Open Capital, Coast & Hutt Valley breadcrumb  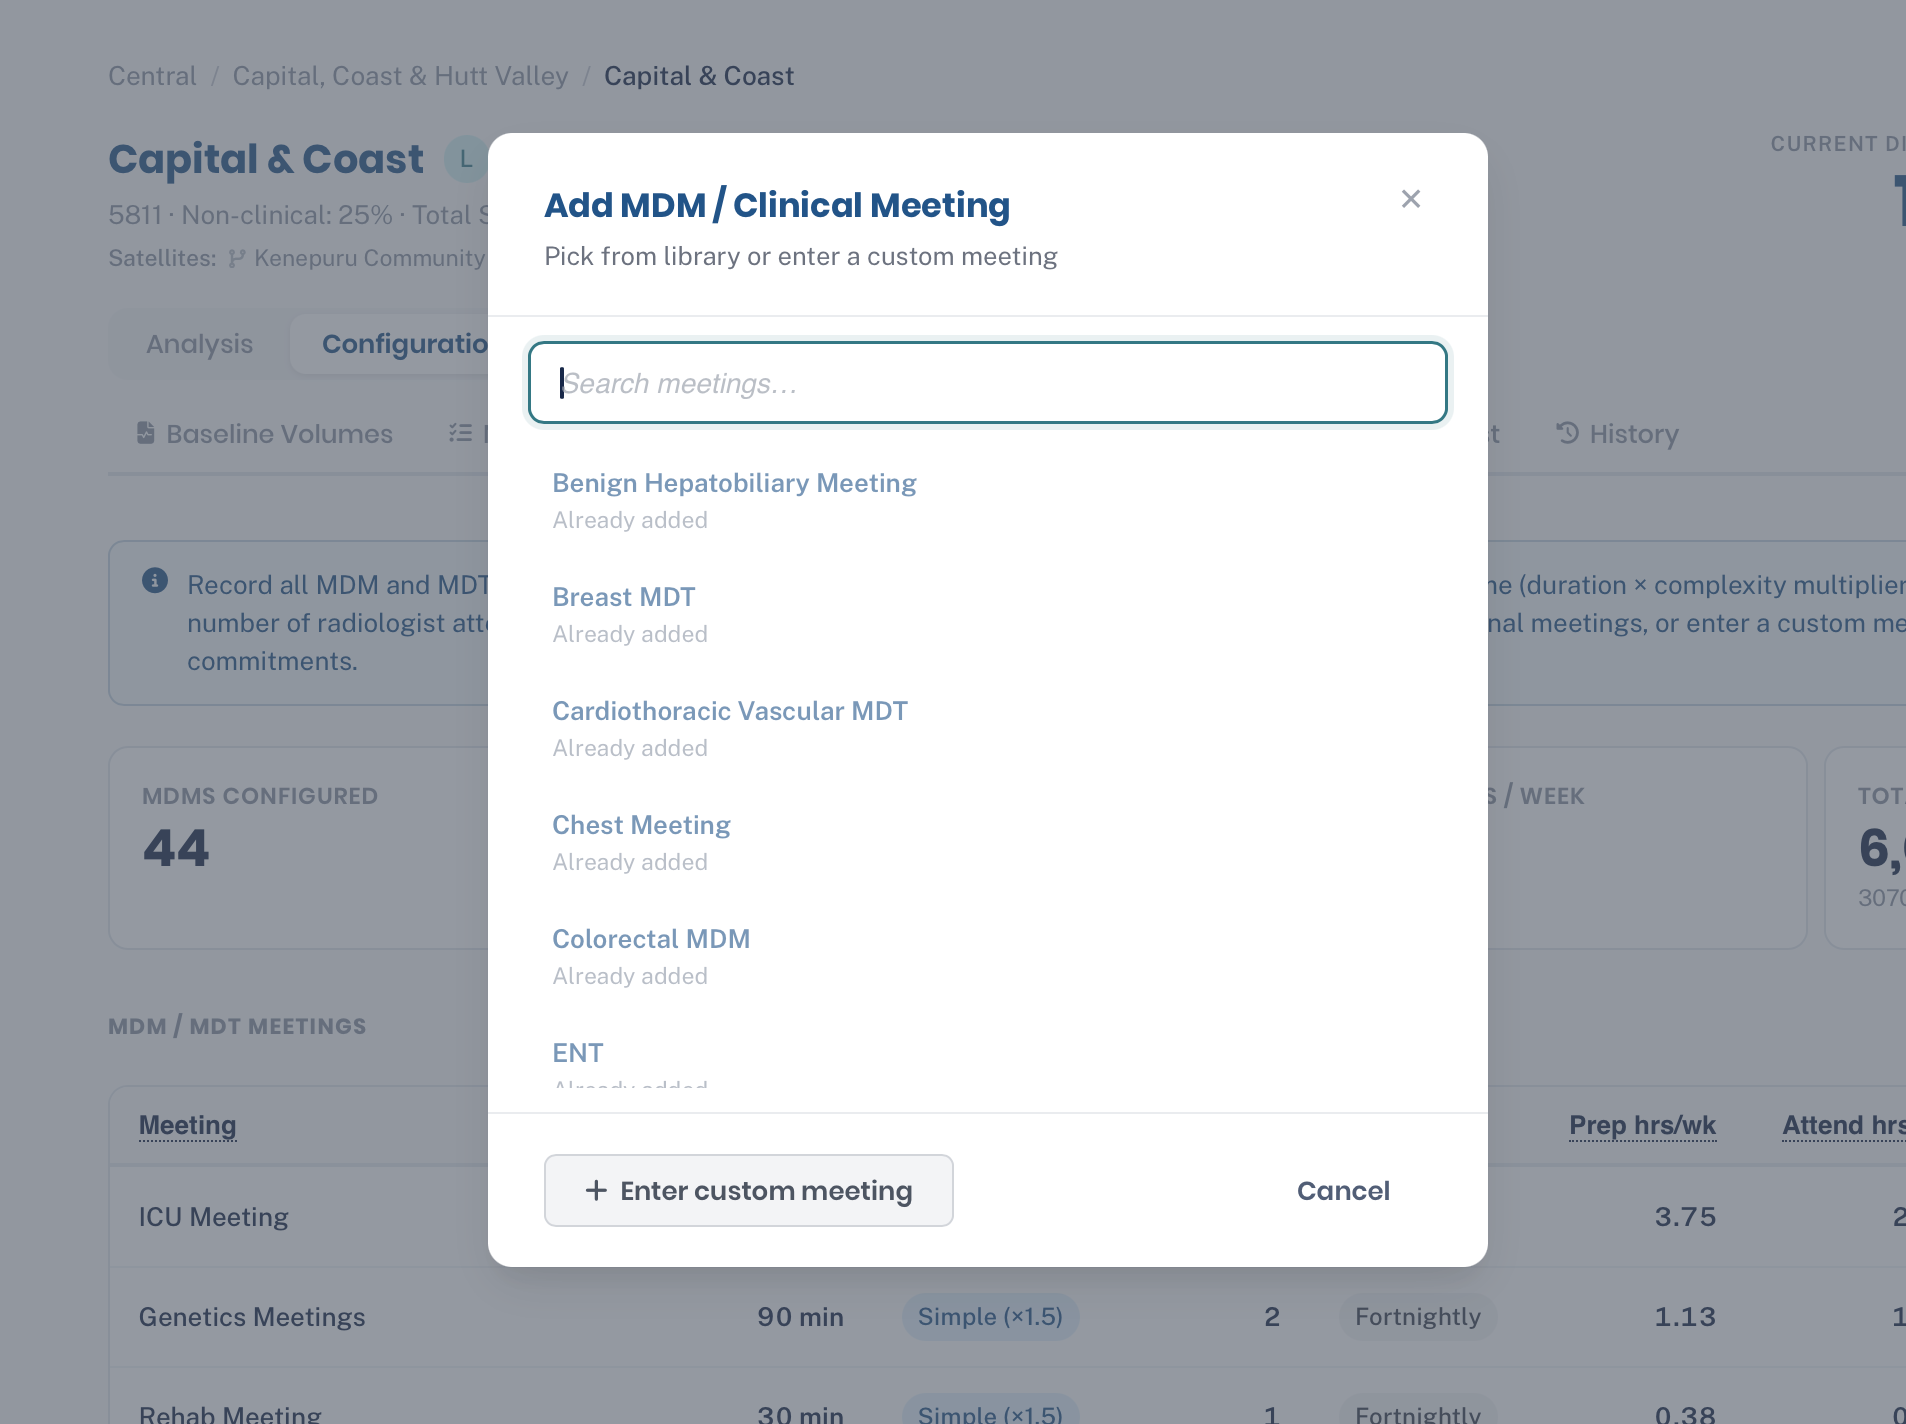point(400,76)
